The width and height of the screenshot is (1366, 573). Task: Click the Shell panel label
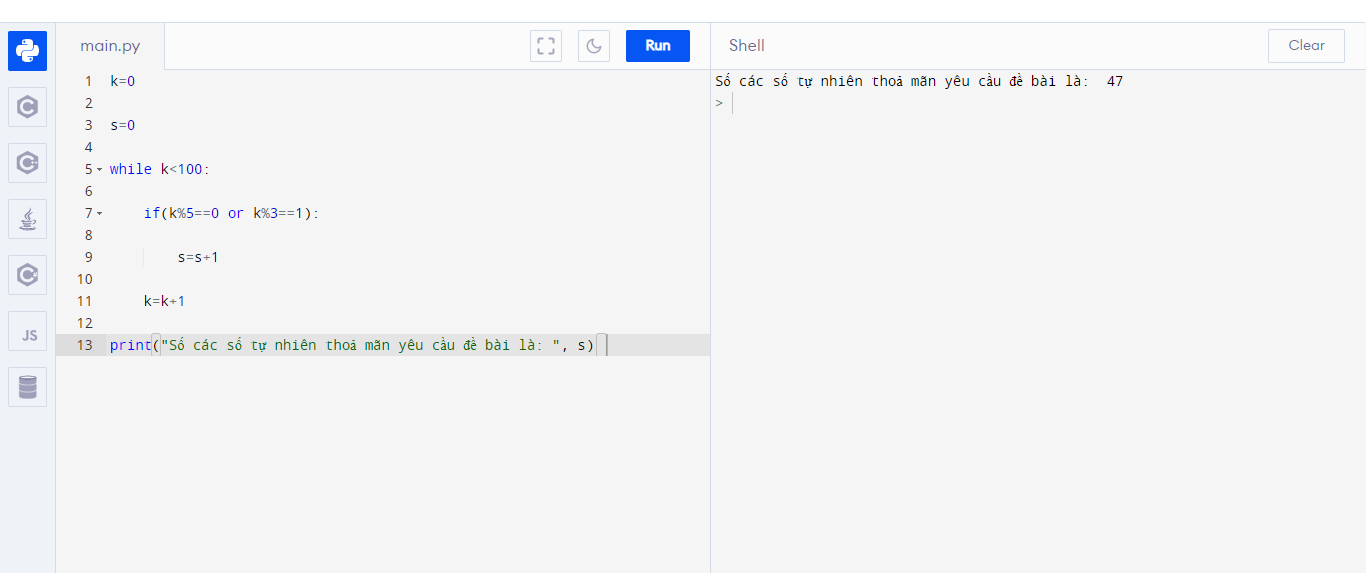746,46
